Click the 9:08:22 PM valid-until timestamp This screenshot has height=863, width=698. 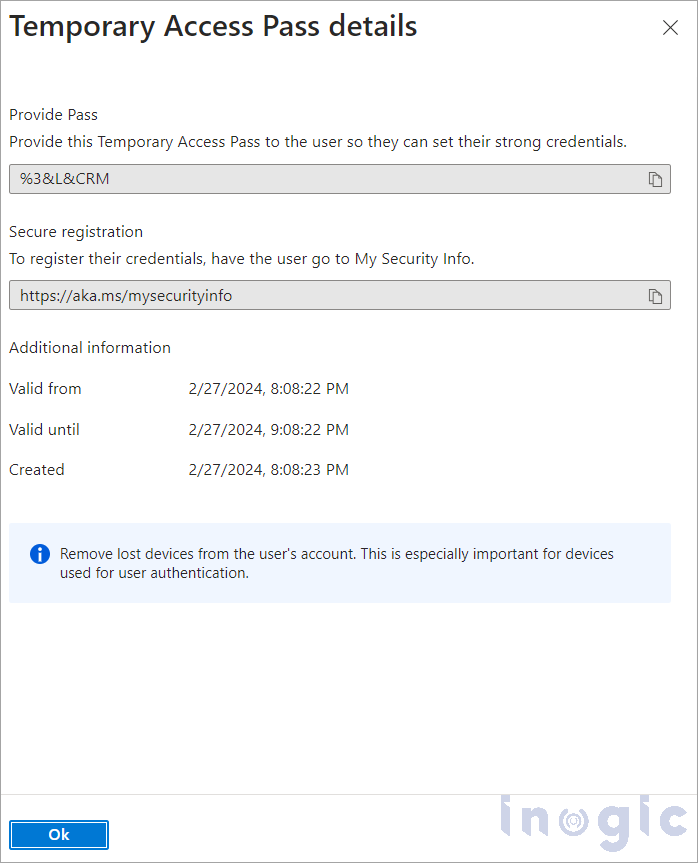click(x=268, y=430)
